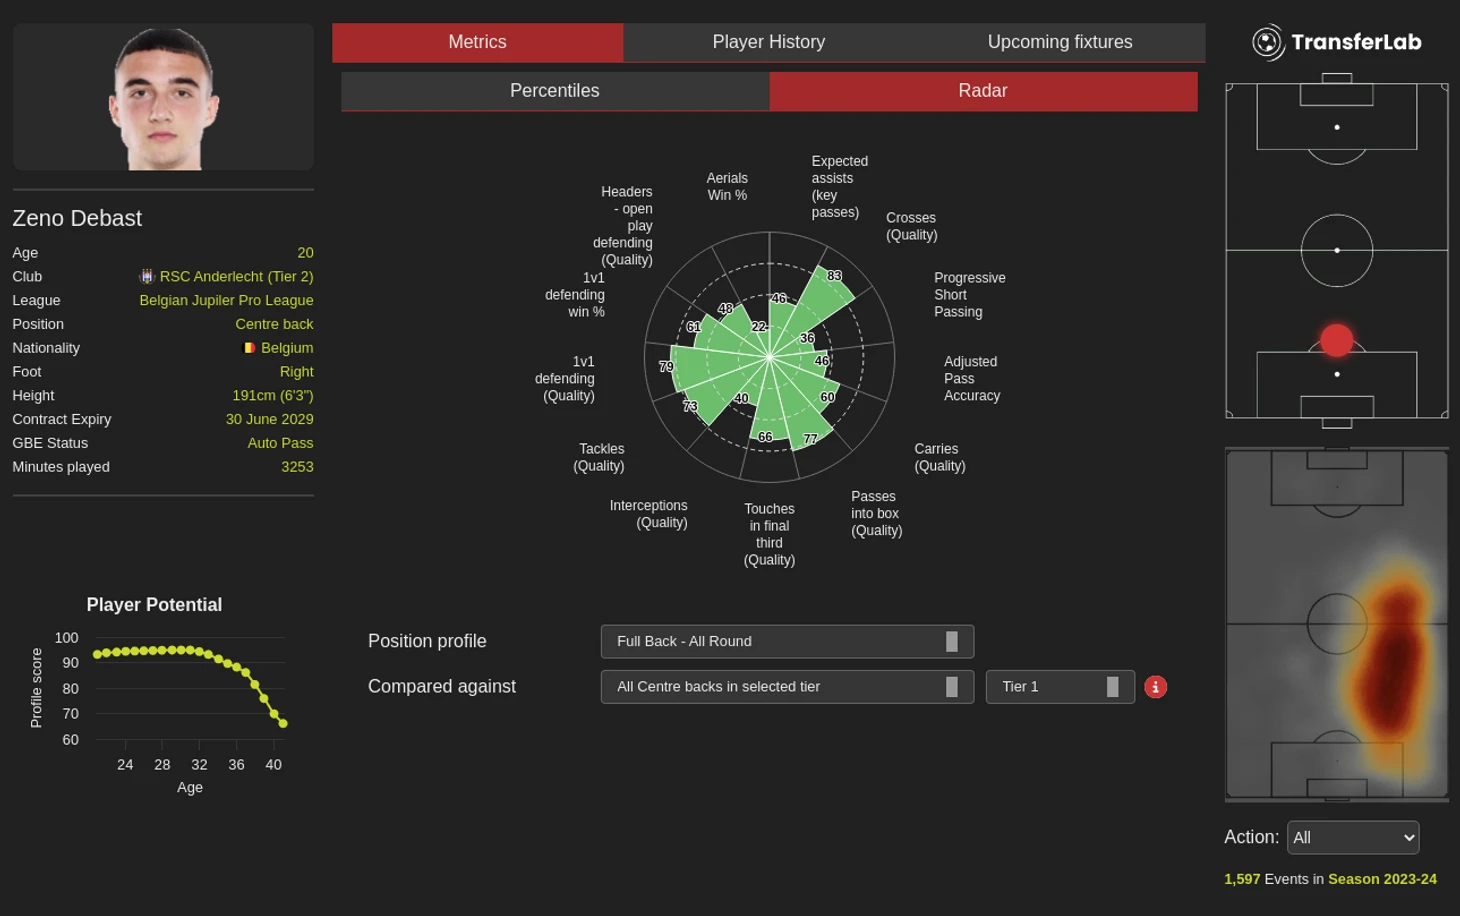Open the Action filter dropdown
Image resolution: width=1460 pixels, height=916 pixels.
pyautogui.click(x=1352, y=838)
